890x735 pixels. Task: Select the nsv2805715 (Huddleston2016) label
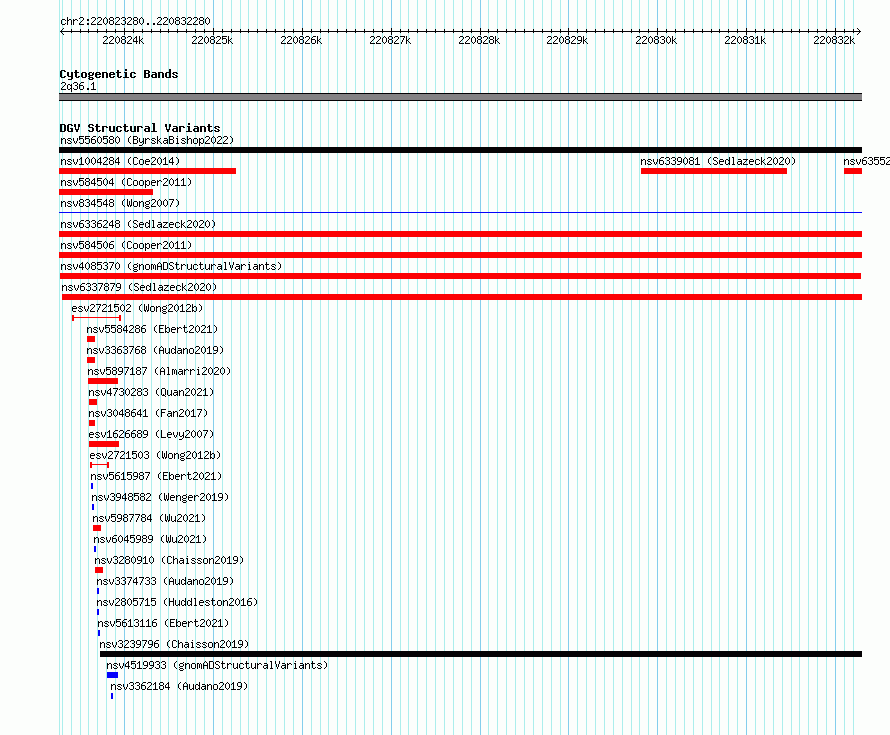[x=177, y=602]
